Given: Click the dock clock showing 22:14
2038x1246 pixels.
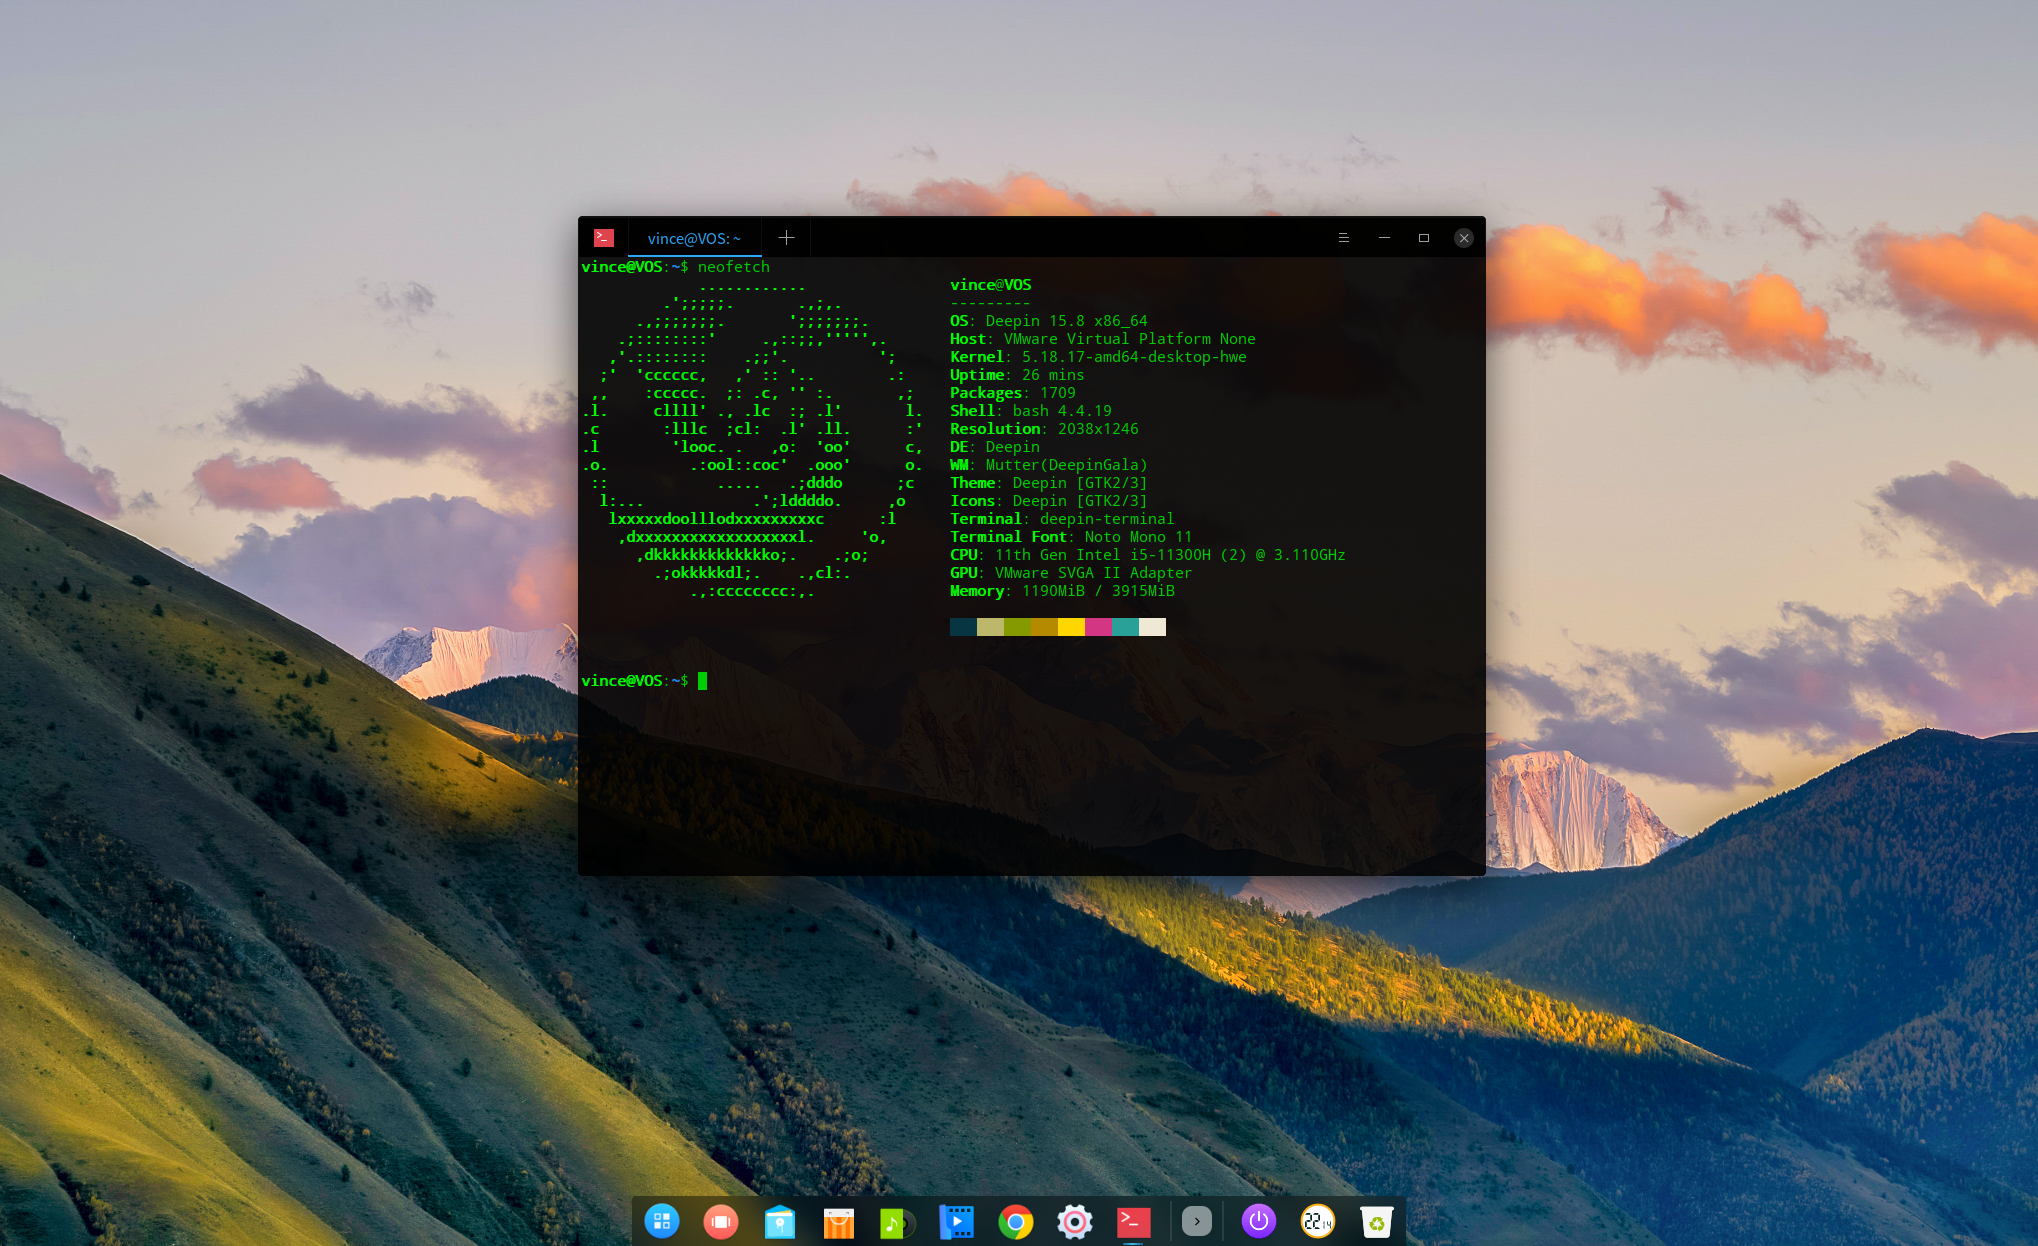Looking at the screenshot, I should 1317,1221.
